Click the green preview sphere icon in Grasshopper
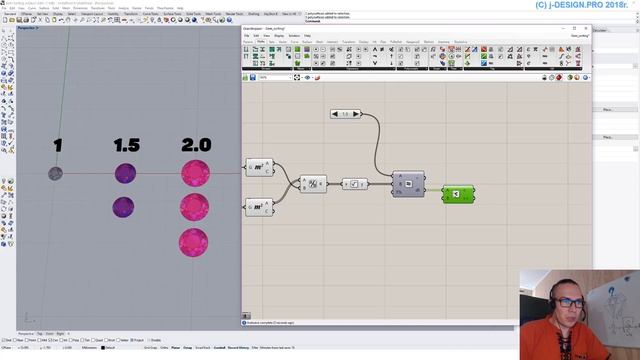This screenshot has width=640, height=360. click(x=570, y=77)
